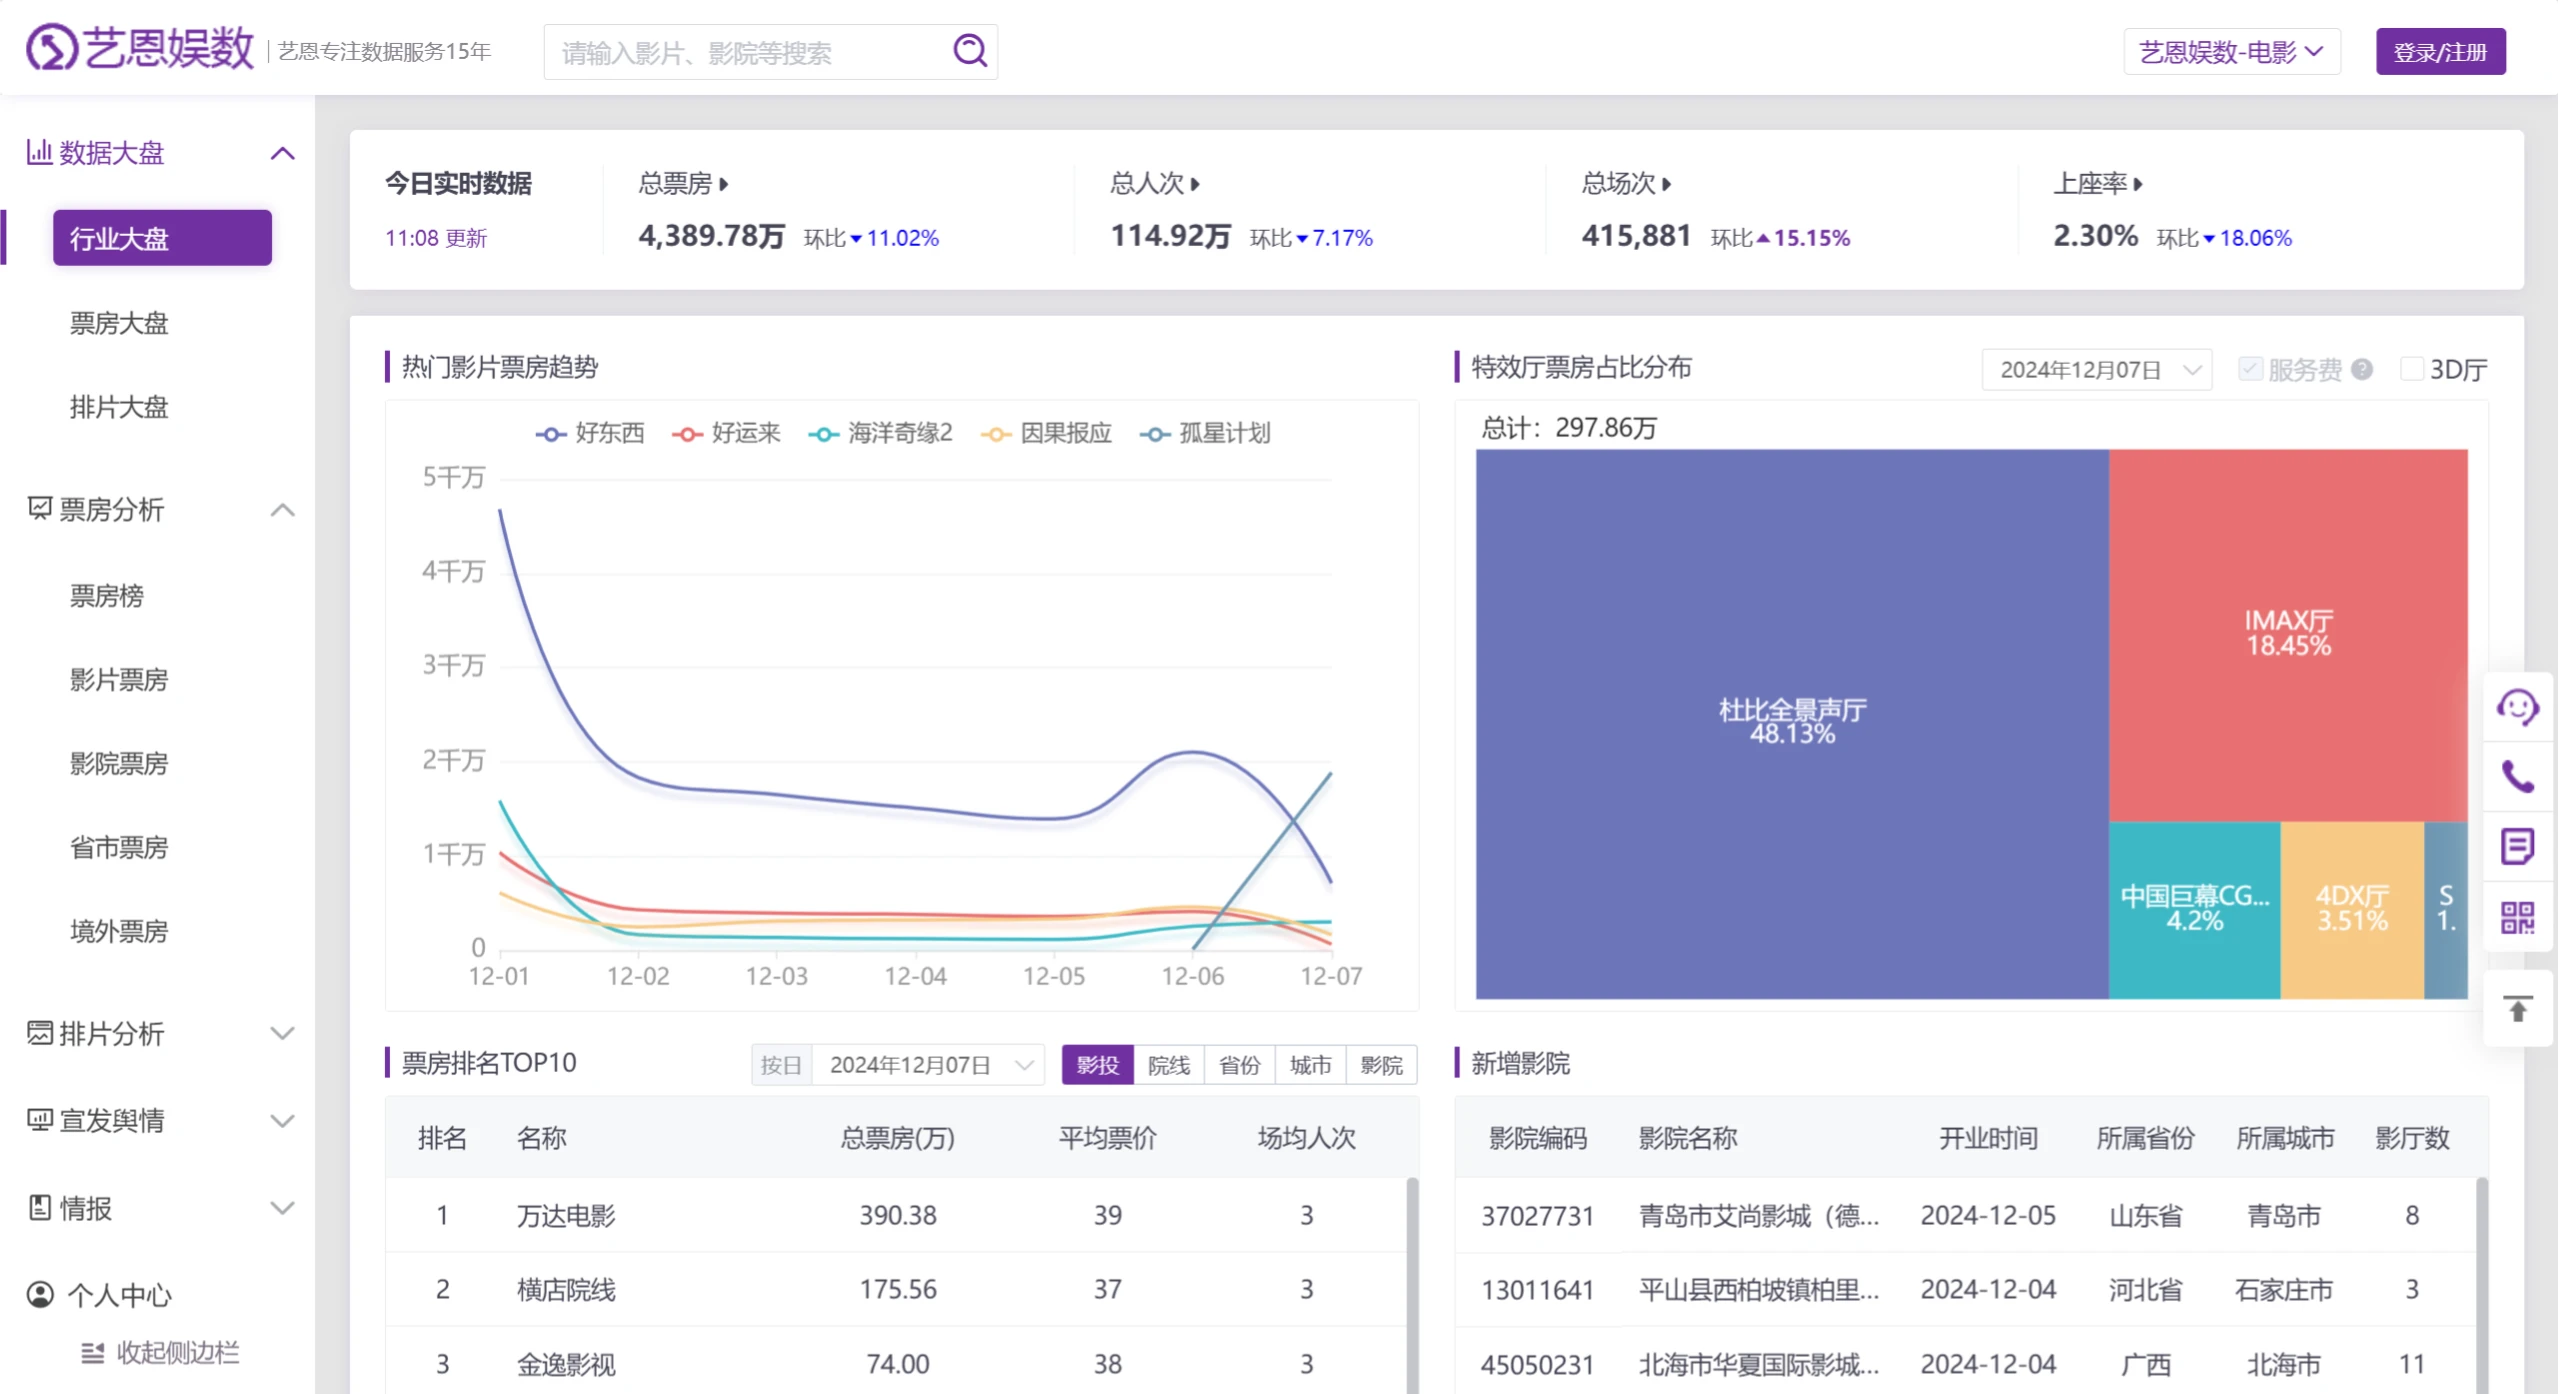Click the back-to-top arrow icon
2558x1394 pixels.
tap(2519, 1008)
